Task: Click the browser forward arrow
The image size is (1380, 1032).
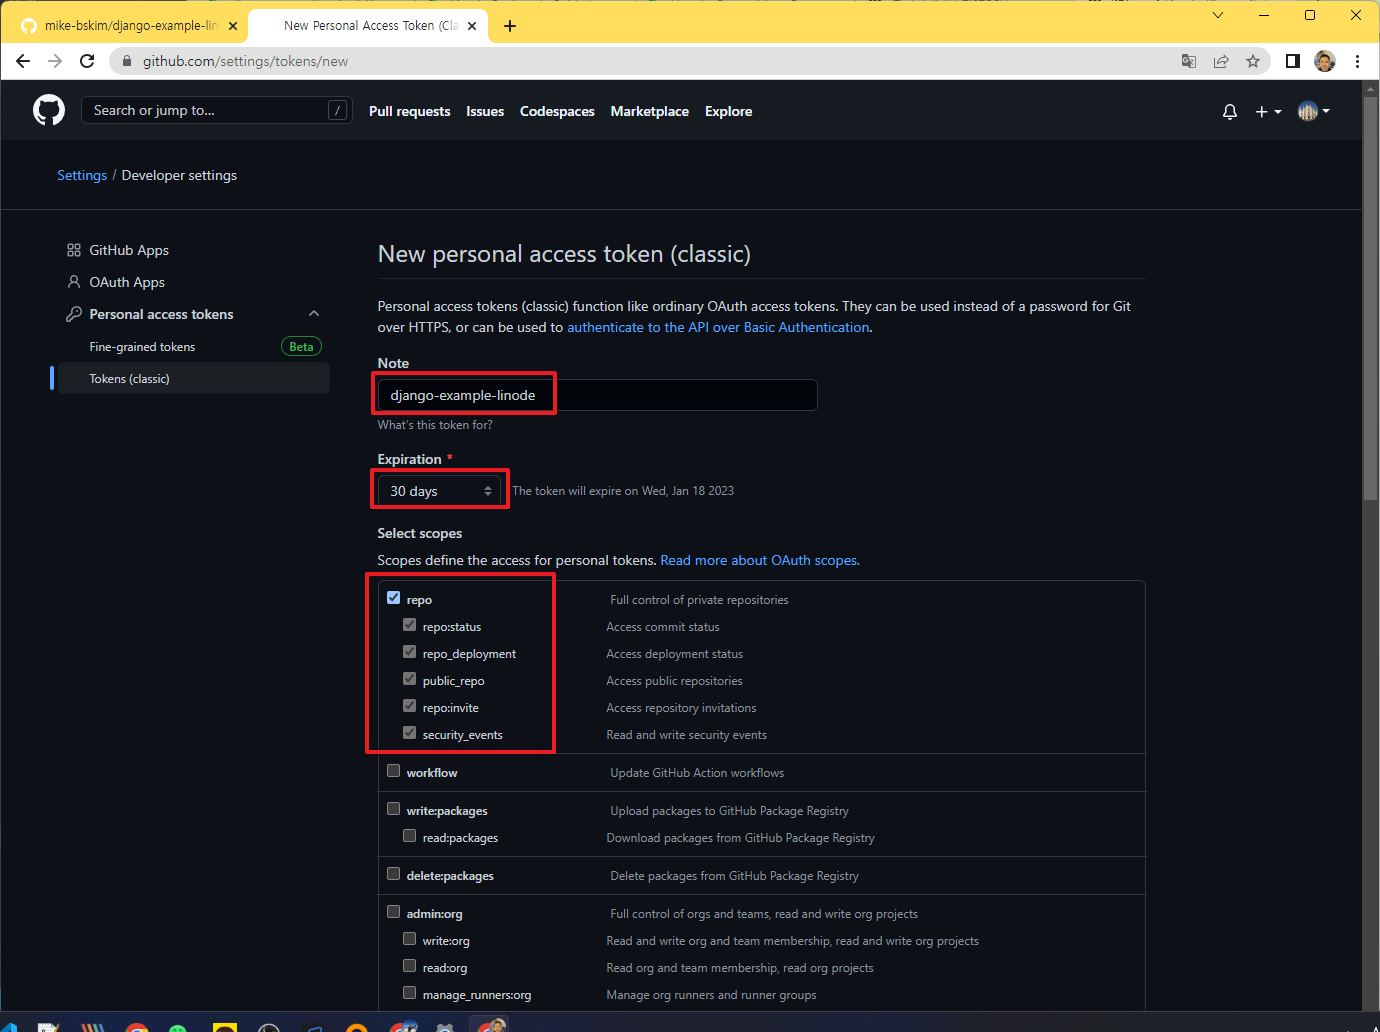Action: coord(55,61)
